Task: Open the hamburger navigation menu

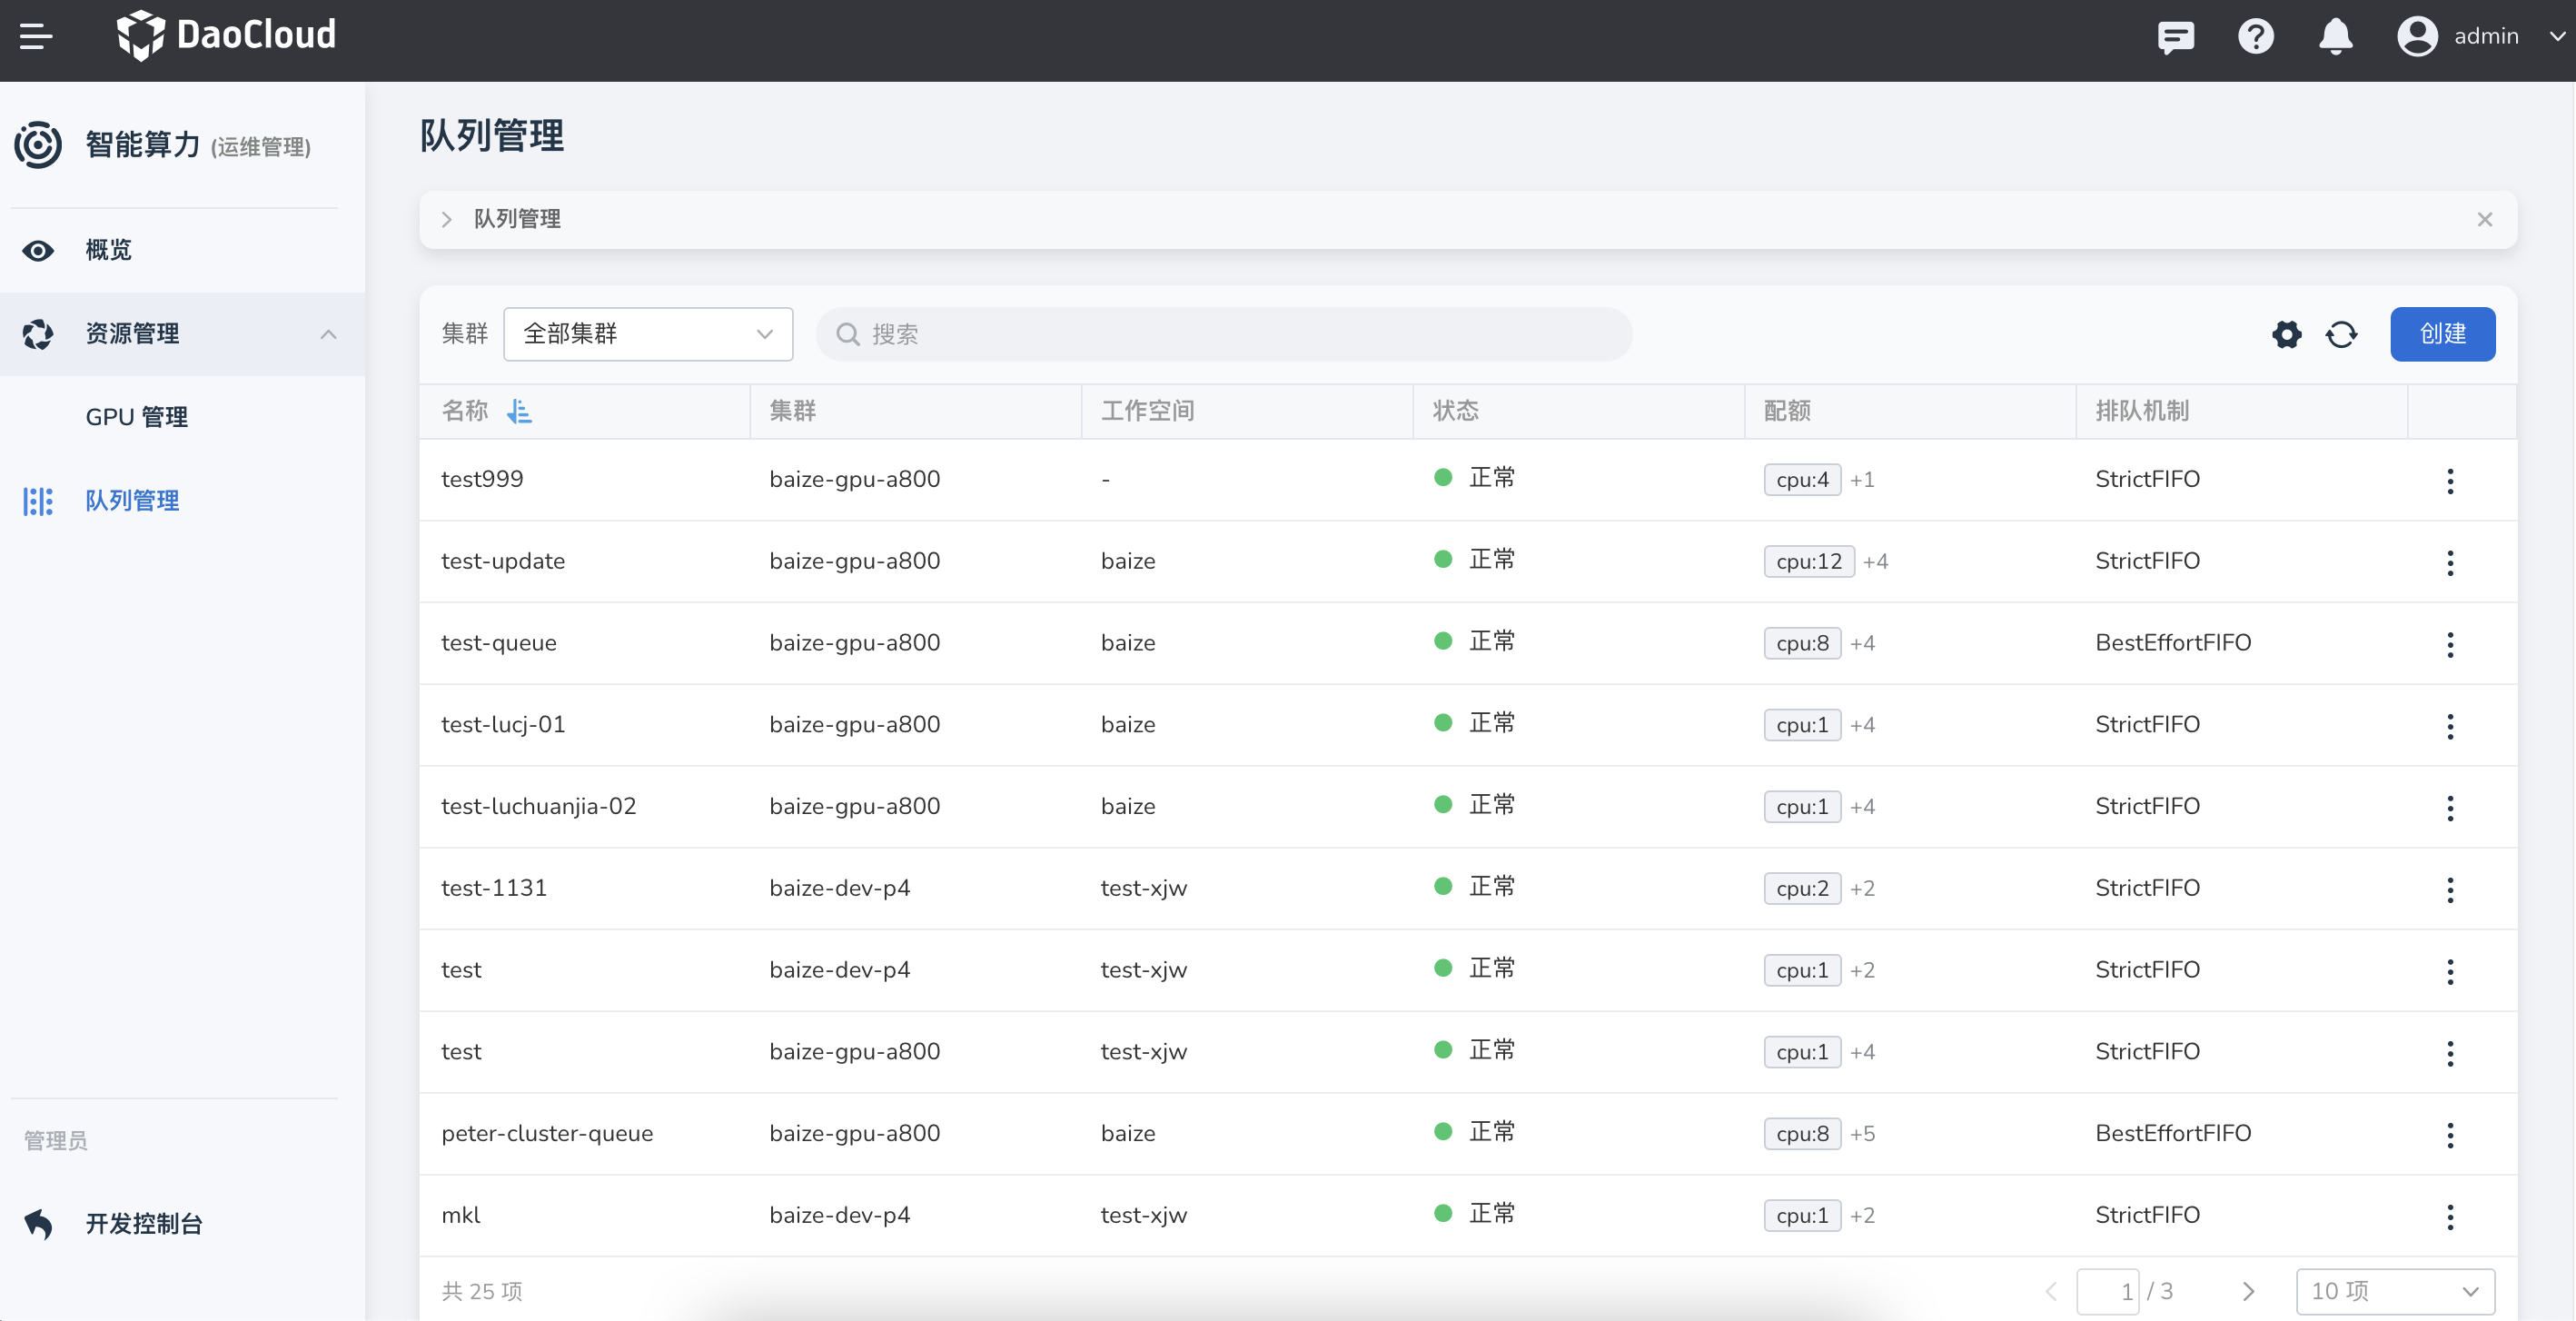Action: [36, 37]
